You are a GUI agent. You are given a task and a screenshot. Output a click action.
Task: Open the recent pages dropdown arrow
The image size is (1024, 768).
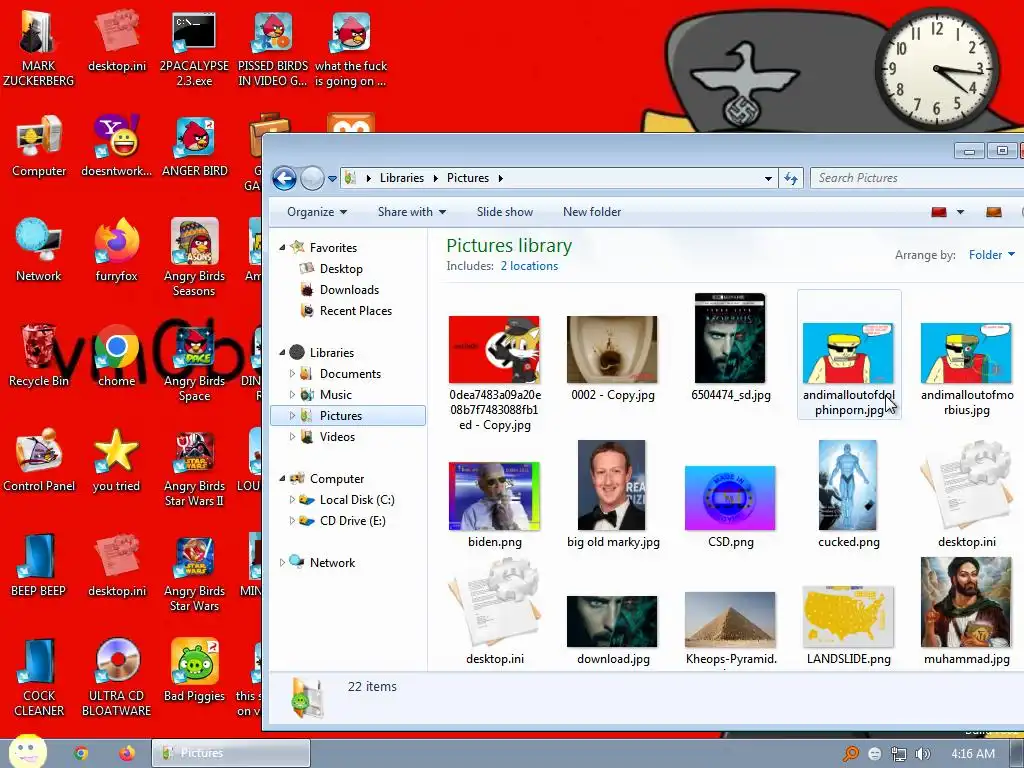click(332, 178)
